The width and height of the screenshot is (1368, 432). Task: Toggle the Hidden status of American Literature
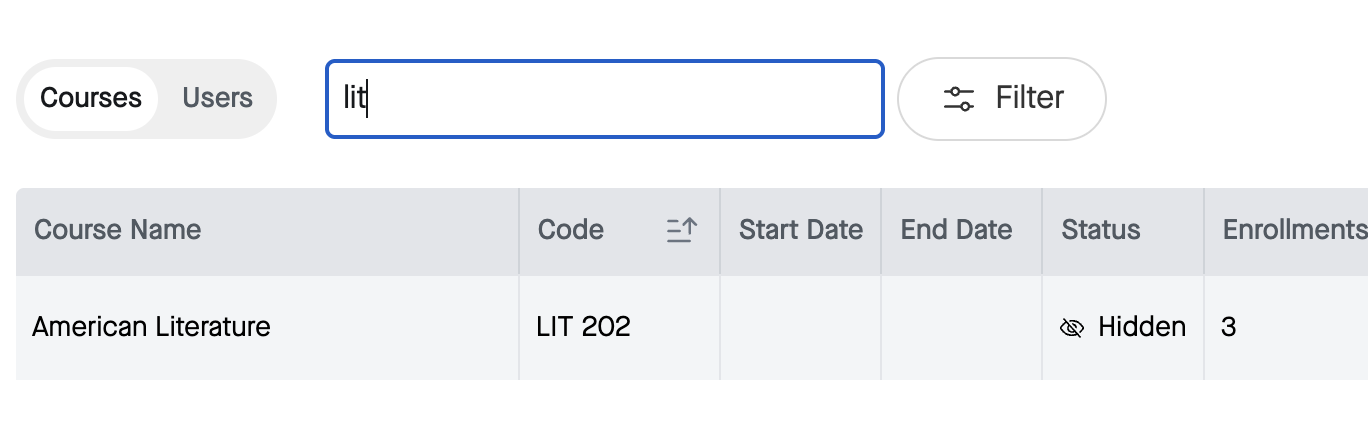coord(1123,327)
